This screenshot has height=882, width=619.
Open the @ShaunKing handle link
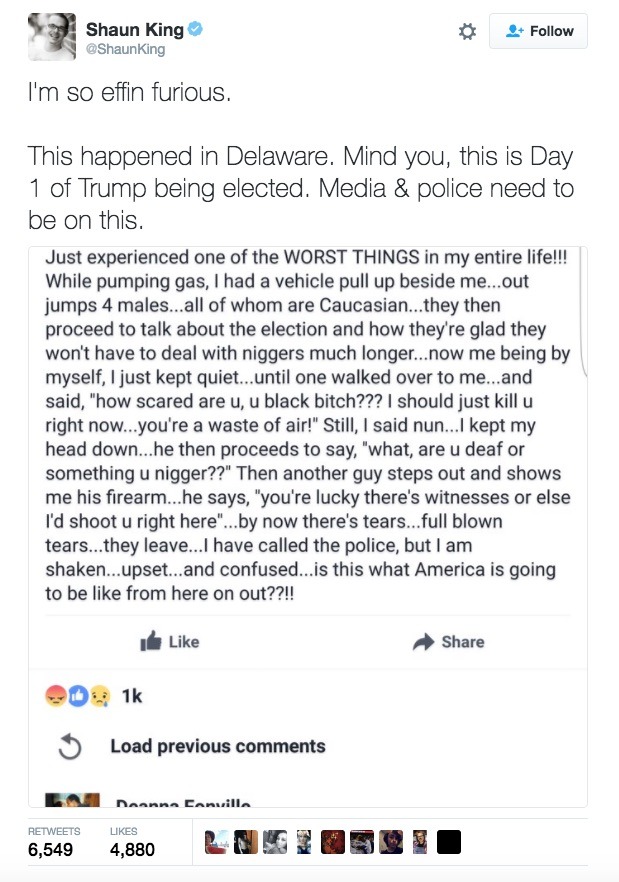point(125,49)
